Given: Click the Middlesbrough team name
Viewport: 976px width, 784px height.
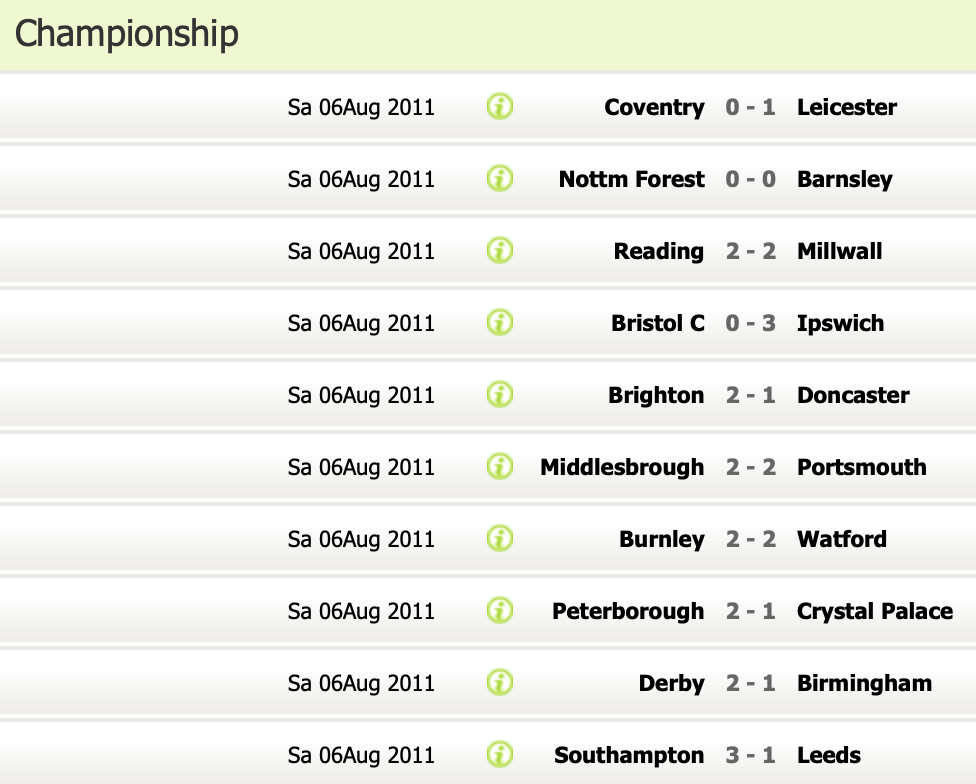Looking at the screenshot, I should coord(622,467).
